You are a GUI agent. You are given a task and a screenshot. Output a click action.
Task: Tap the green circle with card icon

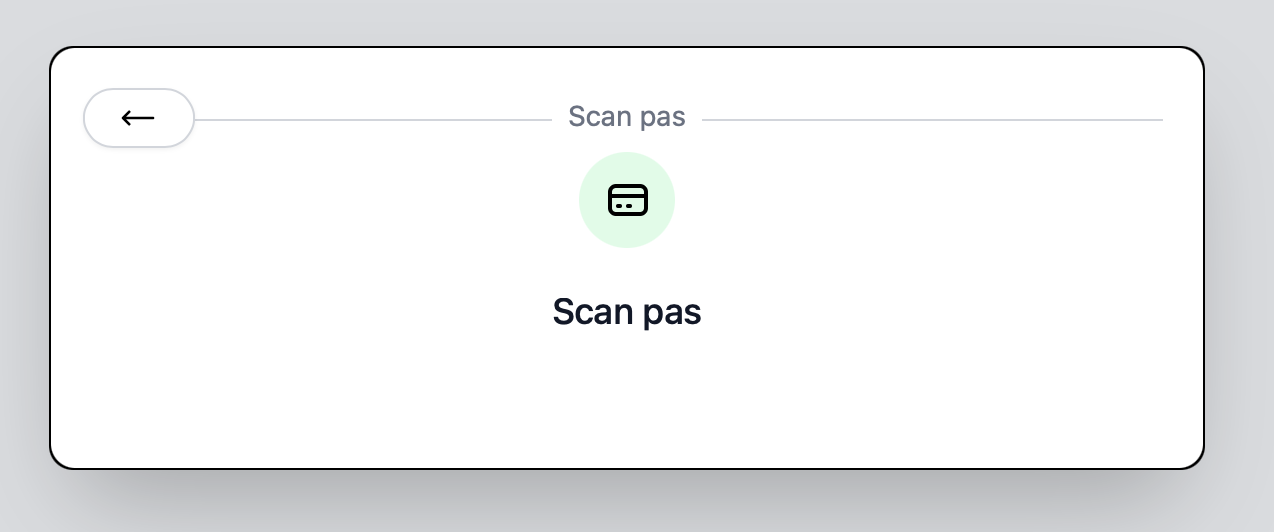pyautogui.click(x=627, y=200)
